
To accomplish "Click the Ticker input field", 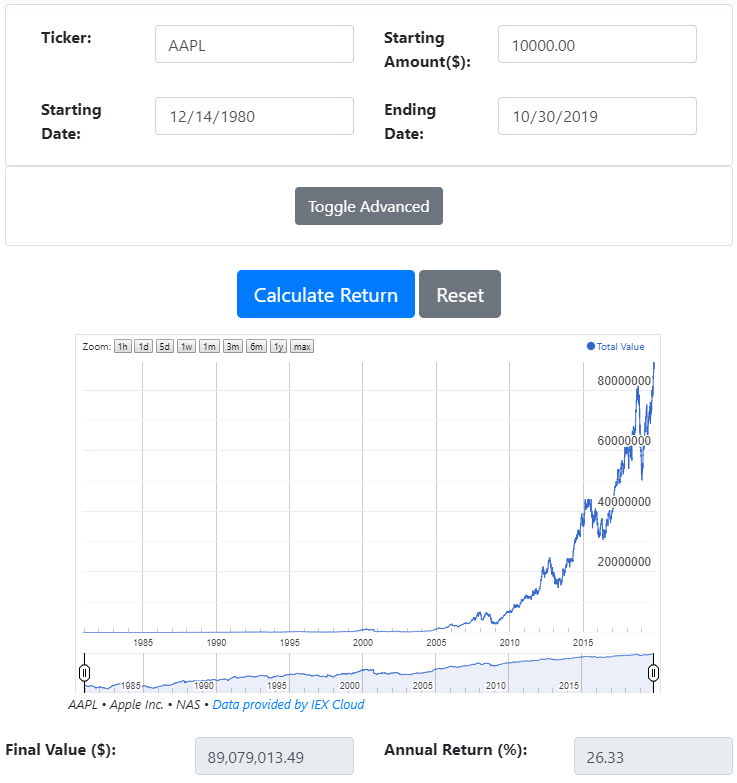I will click(x=254, y=44).
